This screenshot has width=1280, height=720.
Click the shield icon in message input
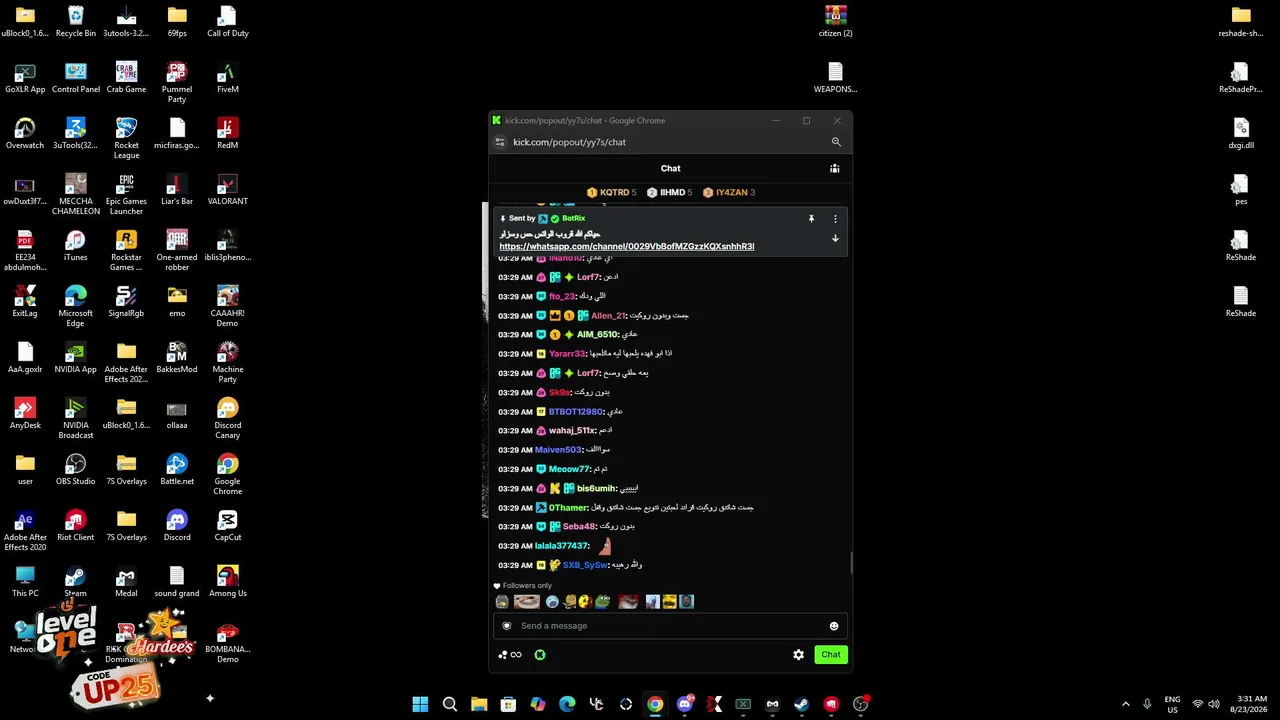(507, 626)
